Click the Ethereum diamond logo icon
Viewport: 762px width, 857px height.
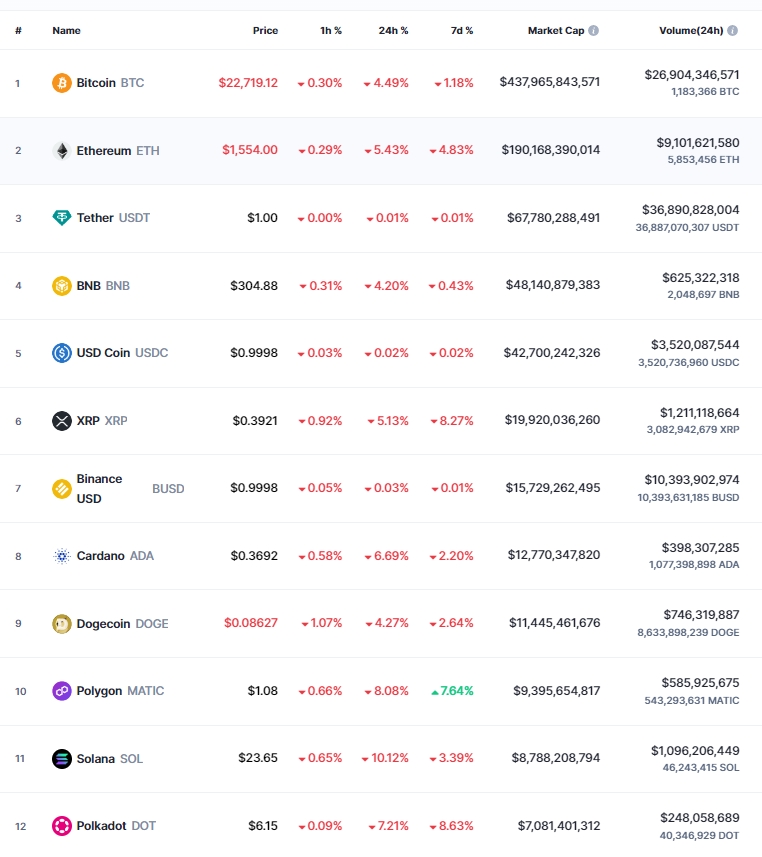point(62,151)
